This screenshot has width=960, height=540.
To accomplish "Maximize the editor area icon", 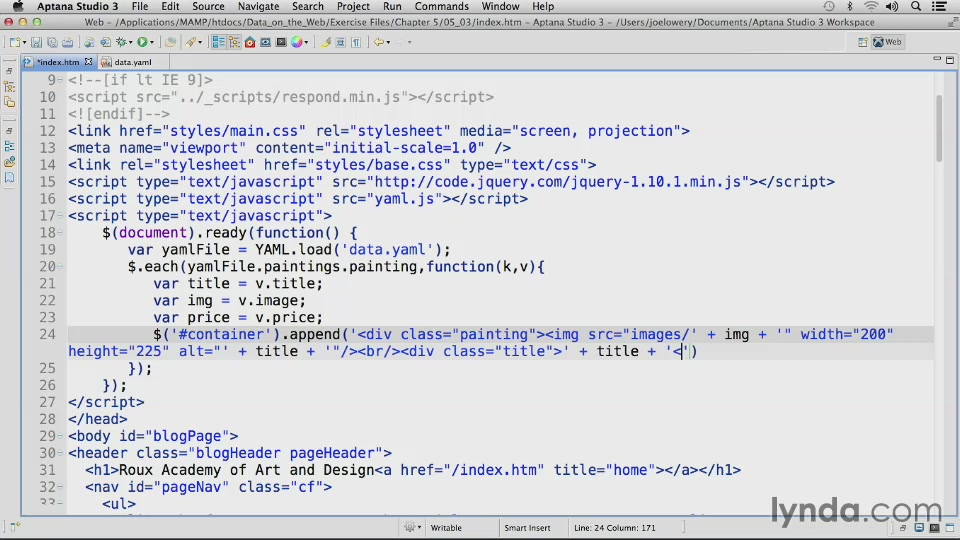I will pos(950,60).
